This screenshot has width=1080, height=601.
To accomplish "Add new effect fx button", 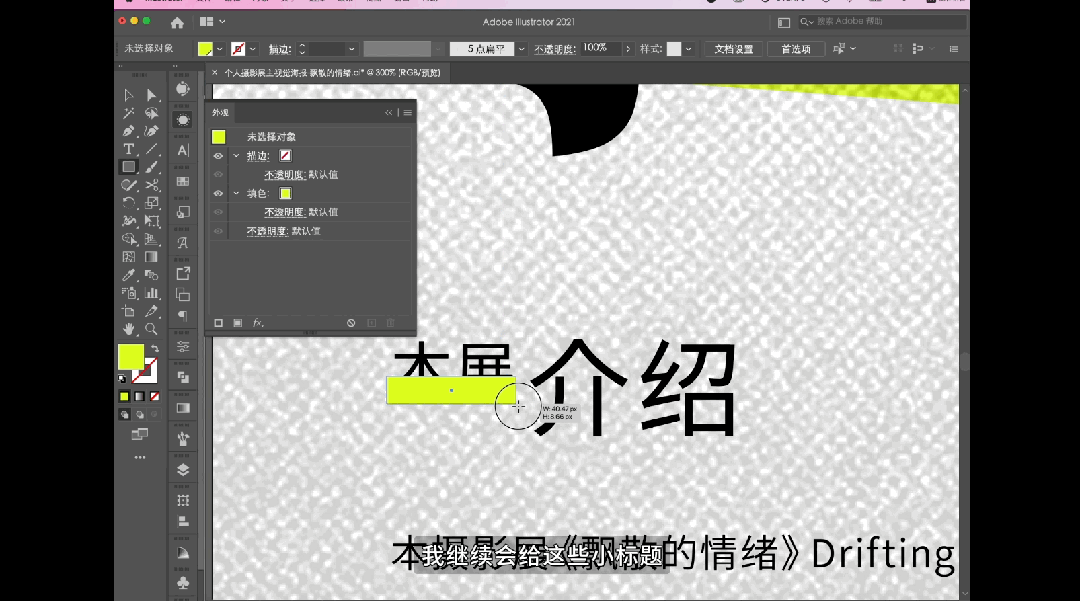I will coord(258,323).
